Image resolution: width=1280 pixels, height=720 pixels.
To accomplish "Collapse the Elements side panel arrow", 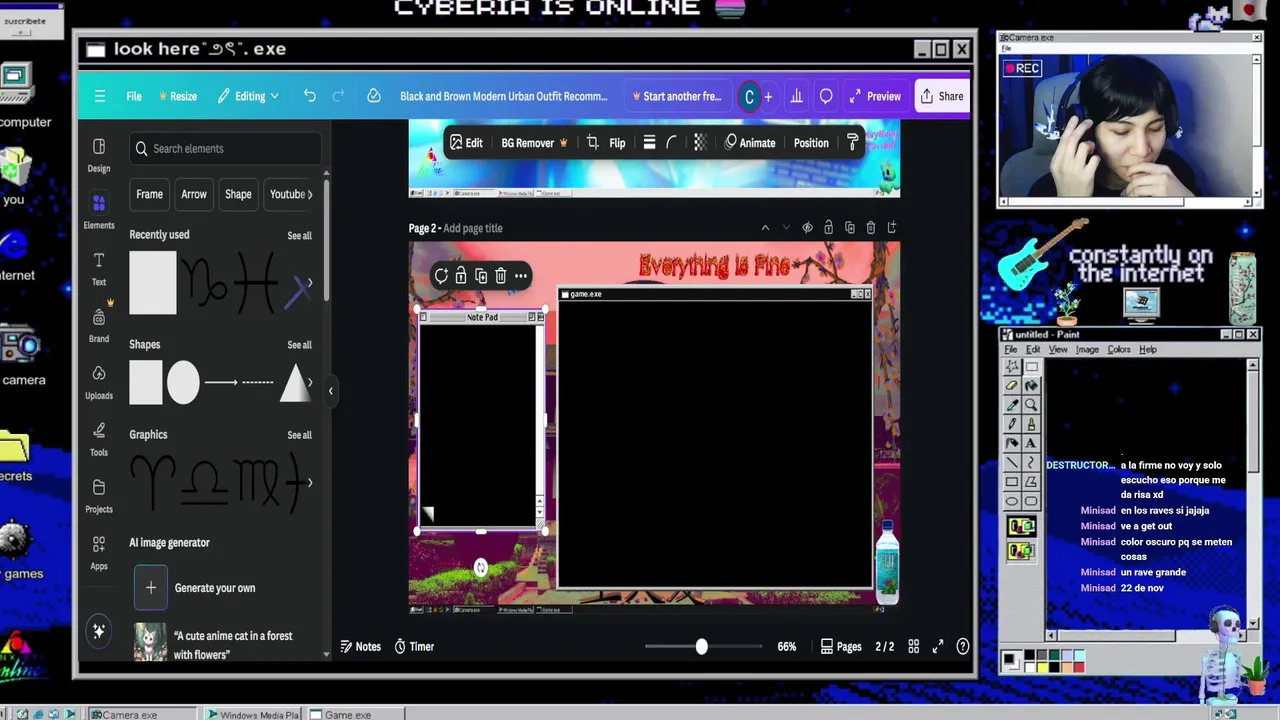I will 331,391.
